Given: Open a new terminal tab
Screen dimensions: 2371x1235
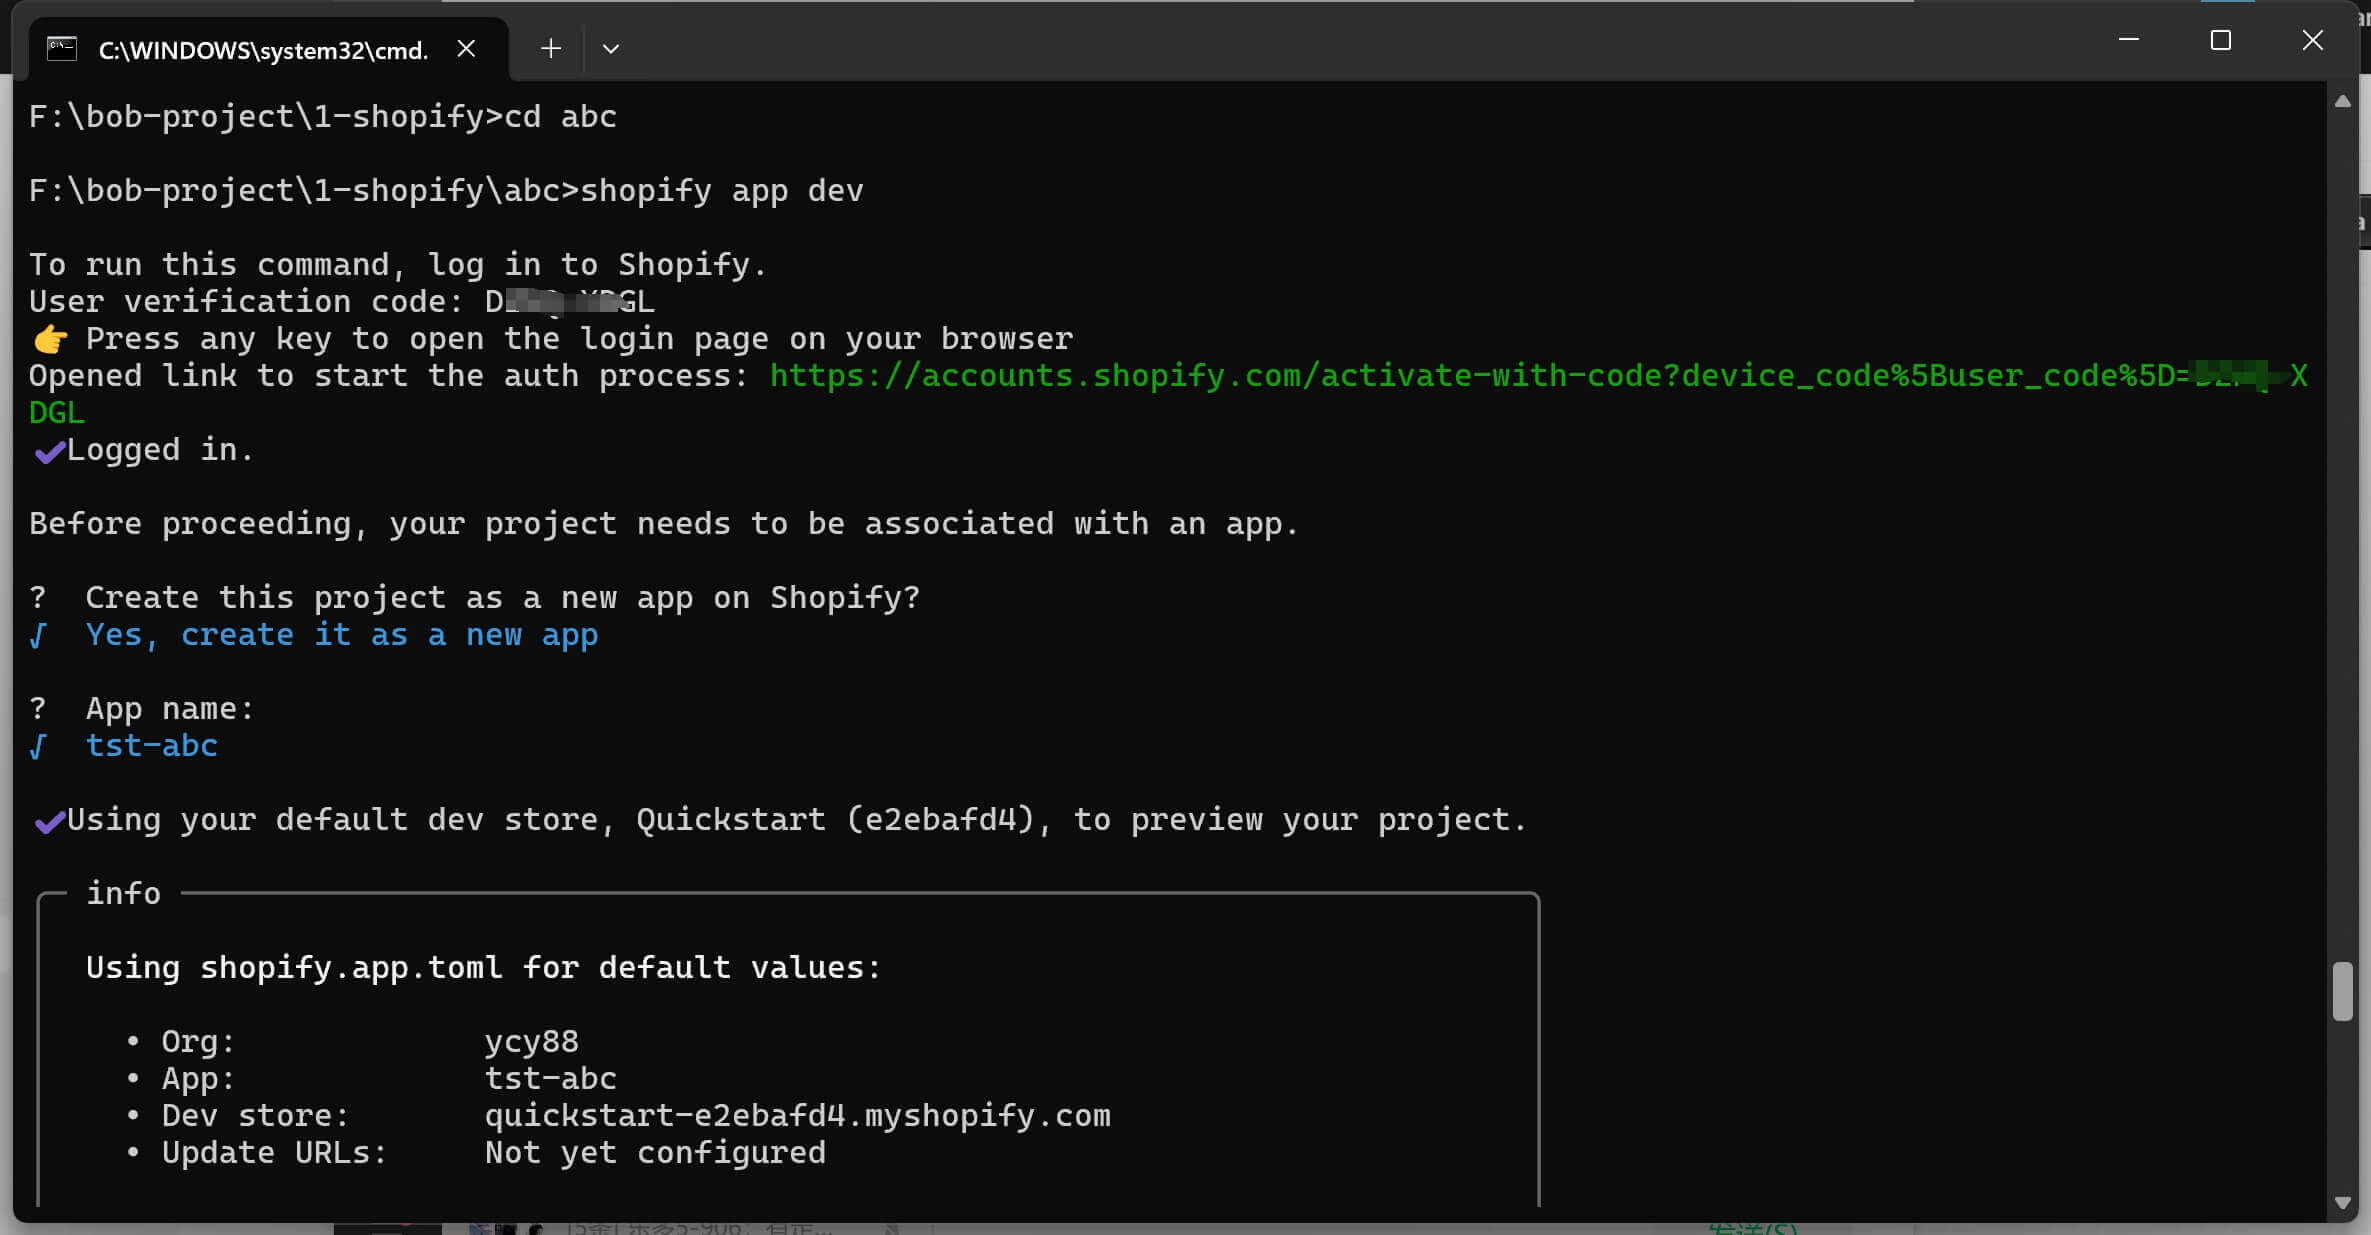Looking at the screenshot, I should click(x=550, y=48).
